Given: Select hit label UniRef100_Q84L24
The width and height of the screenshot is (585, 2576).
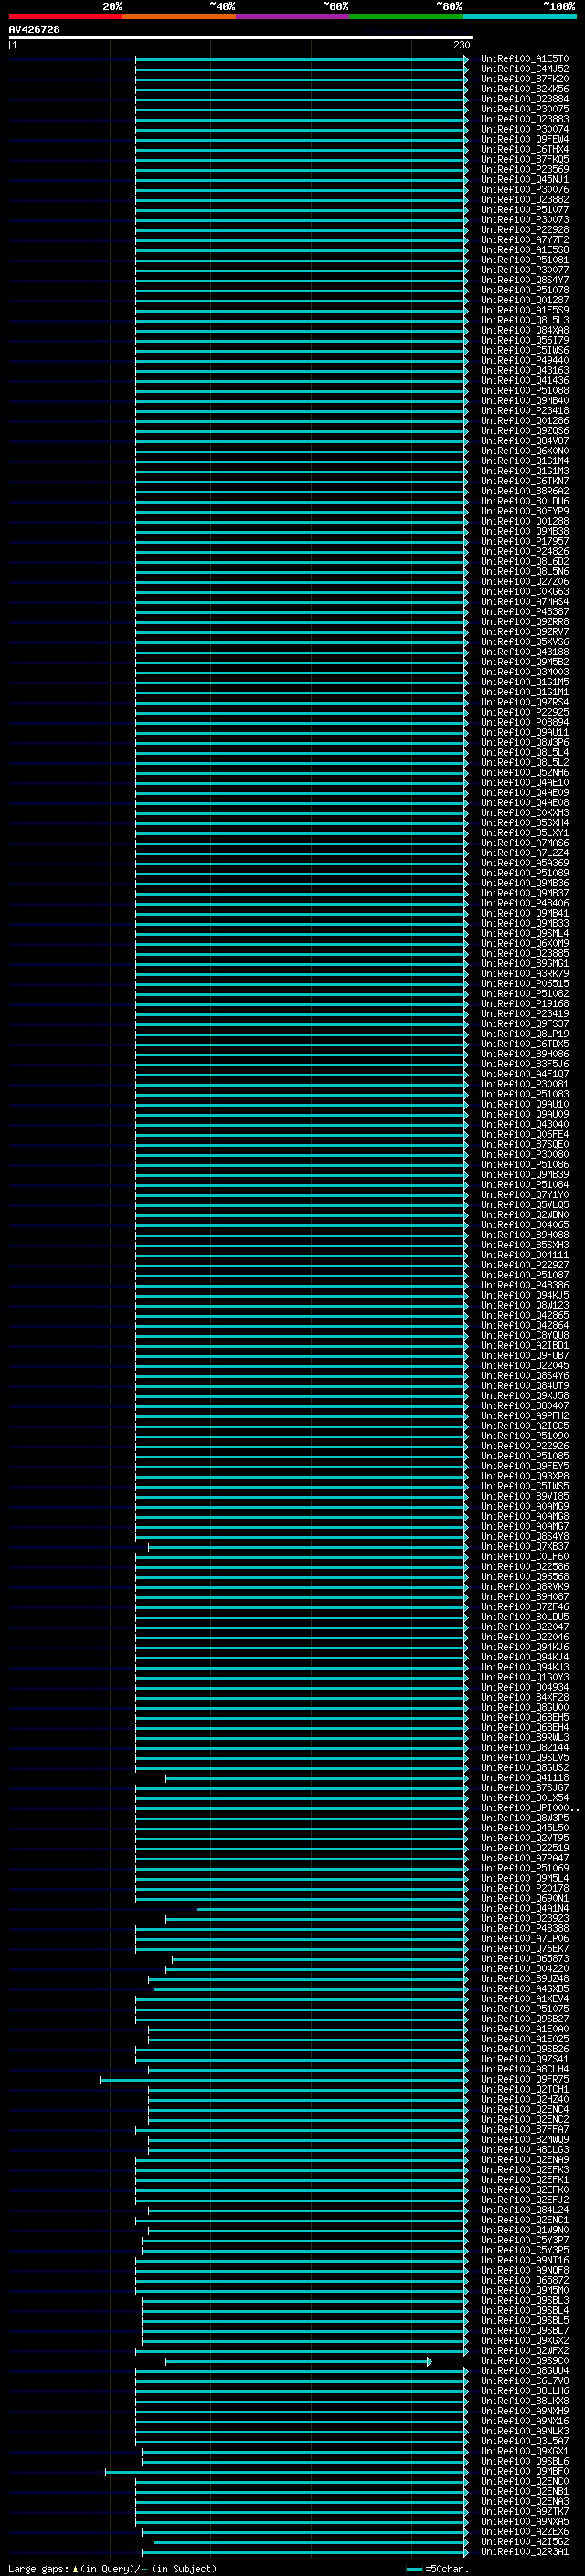Looking at the screenshot, I should 524,2210.
